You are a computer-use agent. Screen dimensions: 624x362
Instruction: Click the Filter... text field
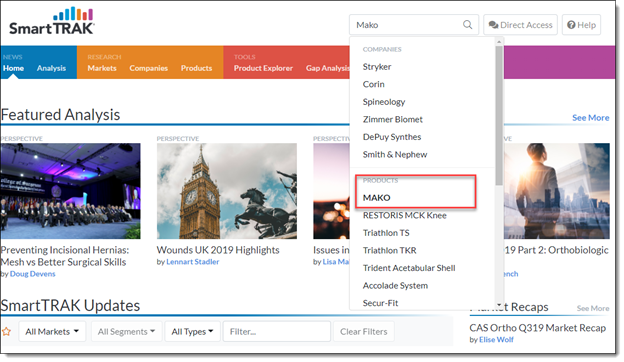pos(277,331)
